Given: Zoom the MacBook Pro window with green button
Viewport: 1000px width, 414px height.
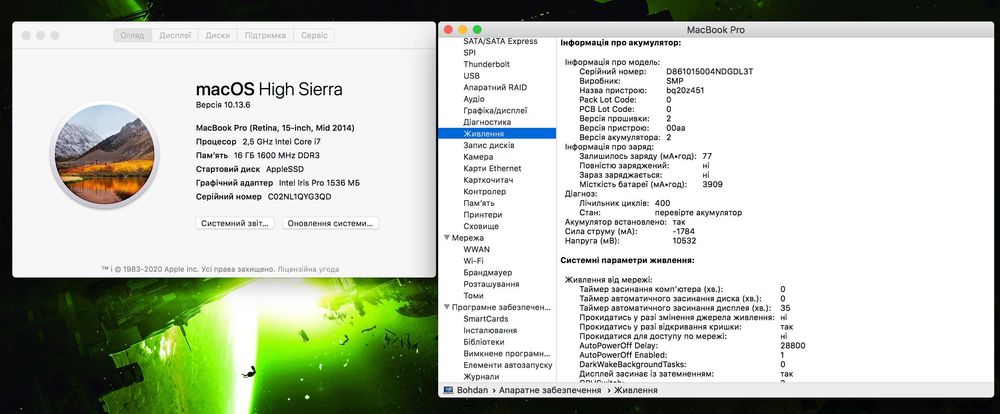Looking at the screenshot, I should click(477, 29).
